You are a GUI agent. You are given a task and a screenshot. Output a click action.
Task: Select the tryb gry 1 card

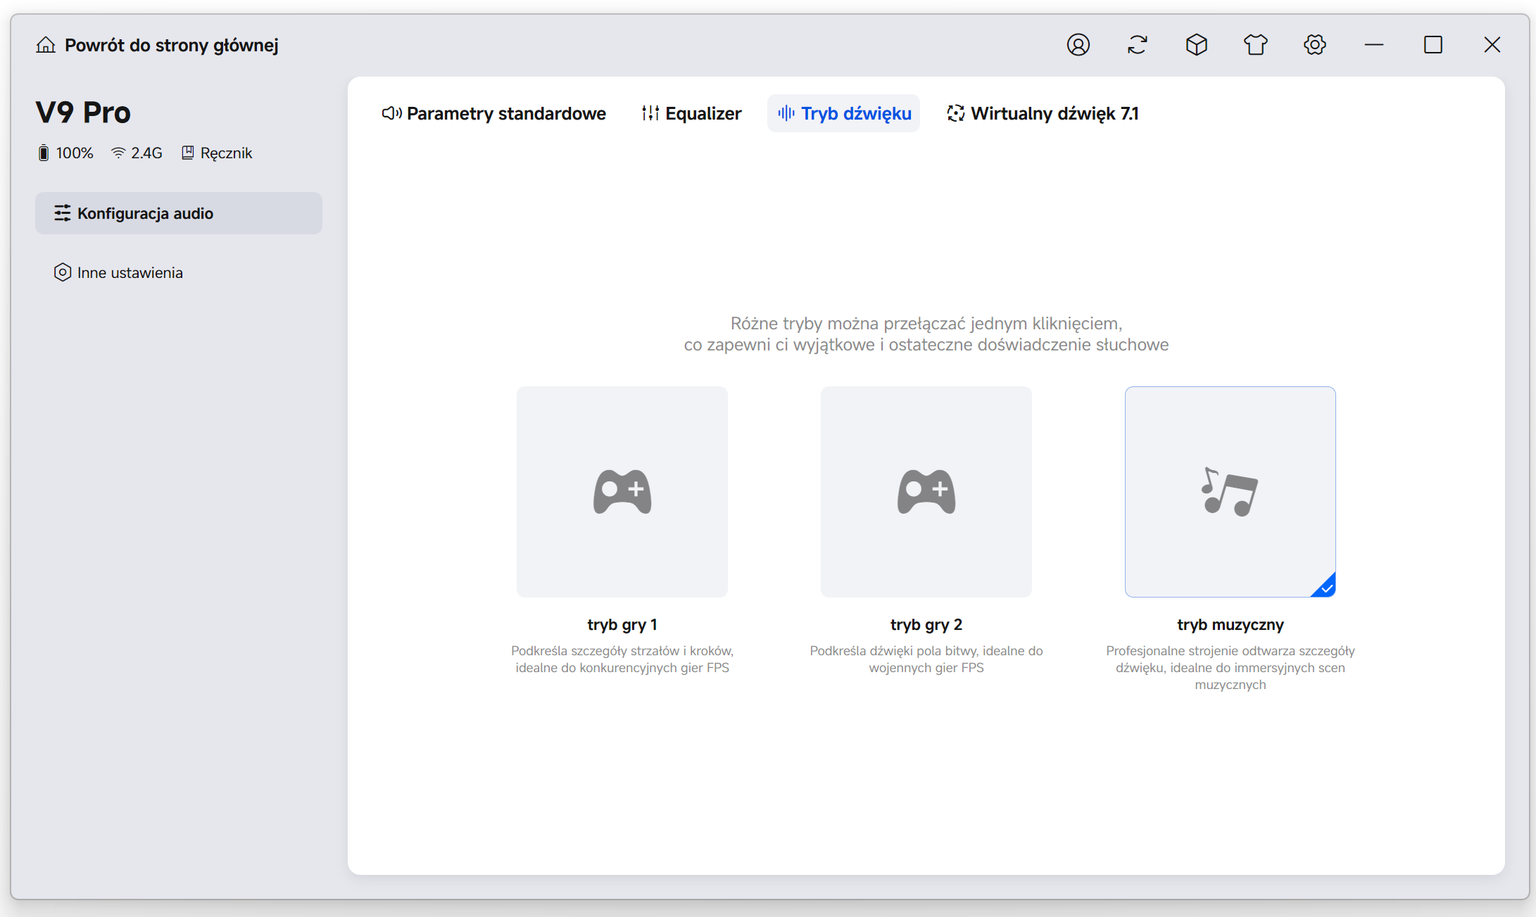coord(622,492)
